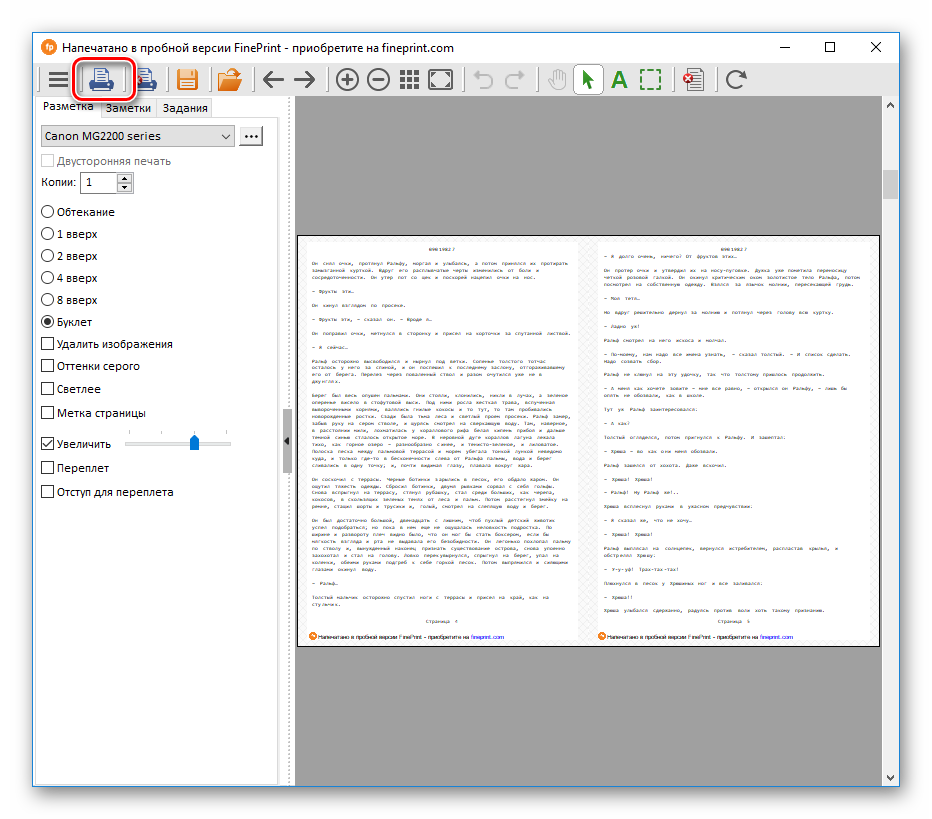
Task: Click the Open folder icon
Action: (x=230, y=80)
